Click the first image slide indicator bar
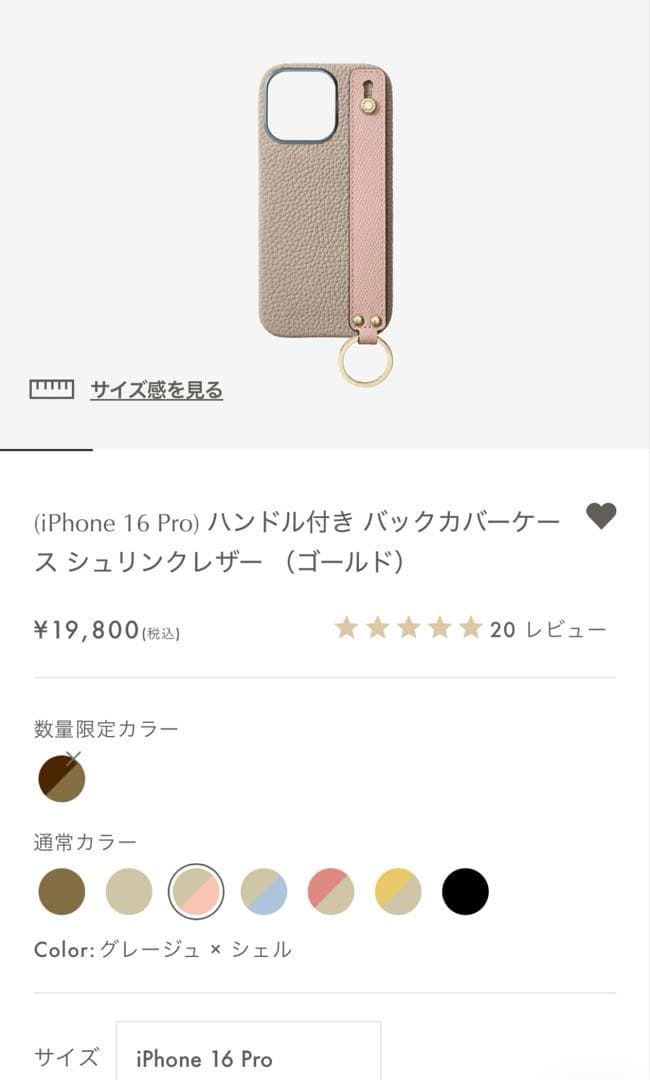The width and height of the screenshot is (650, 1080). 46,450
